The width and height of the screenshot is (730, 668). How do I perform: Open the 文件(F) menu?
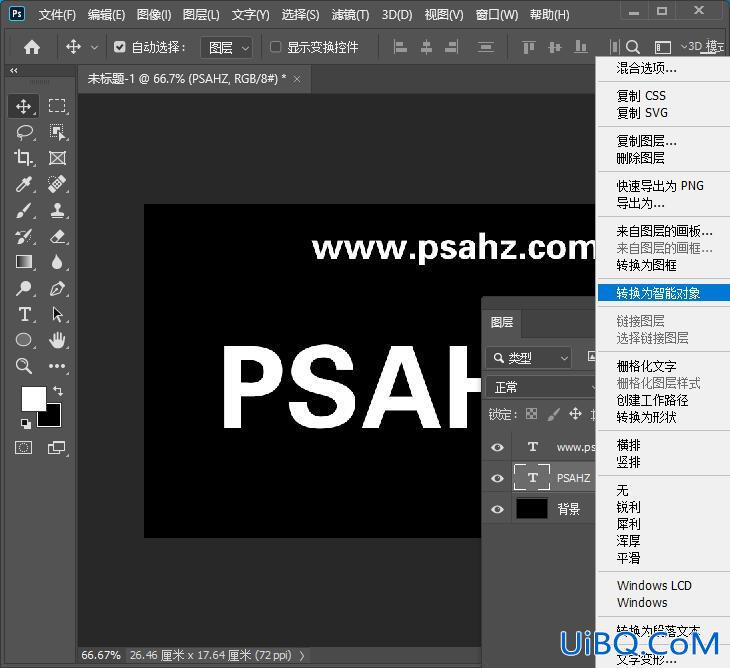pos(57,15)
